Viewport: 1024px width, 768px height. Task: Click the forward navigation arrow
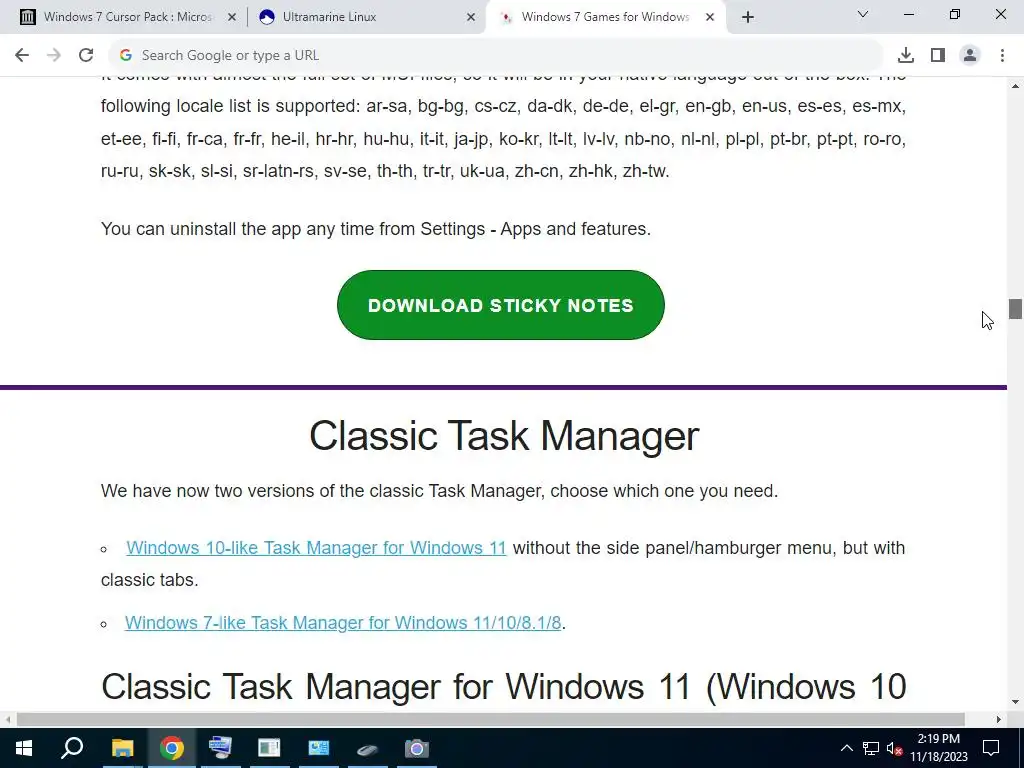pyautogui.click(x=54, y=56)
